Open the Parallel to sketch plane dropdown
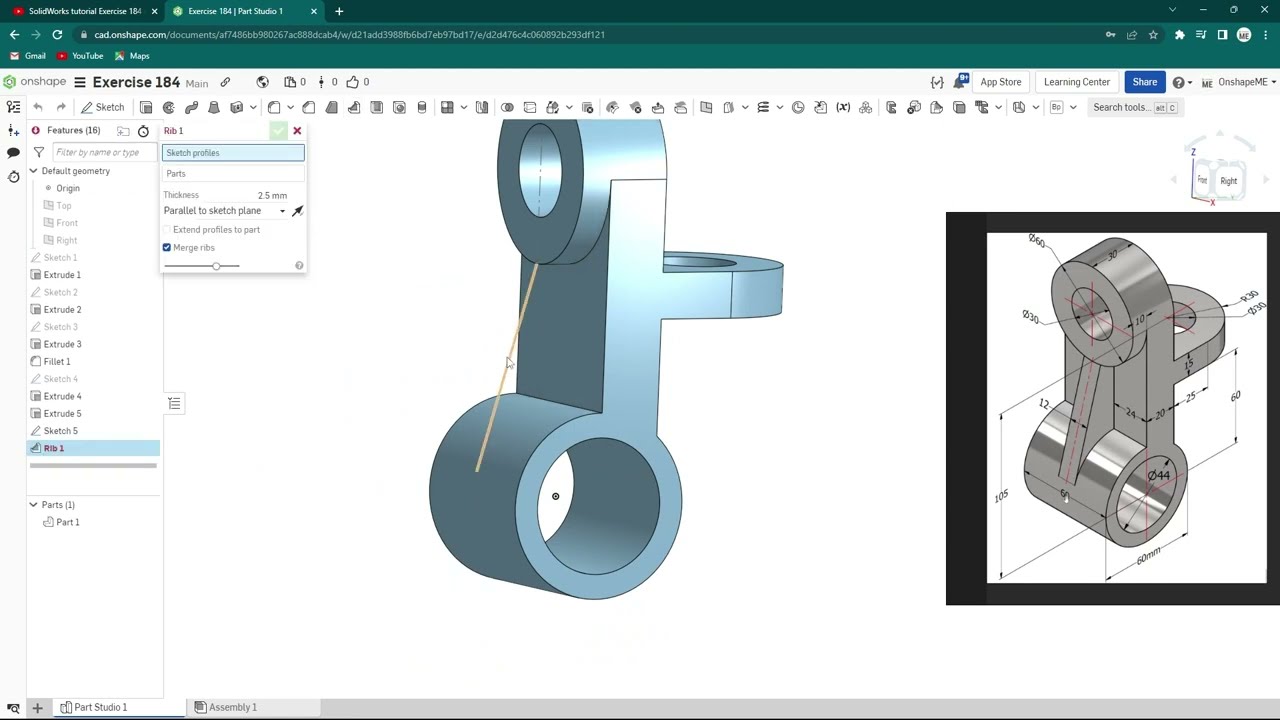The width and height of the screenshot is (1280, 720). pyautogui.click(x=226, y=211)
